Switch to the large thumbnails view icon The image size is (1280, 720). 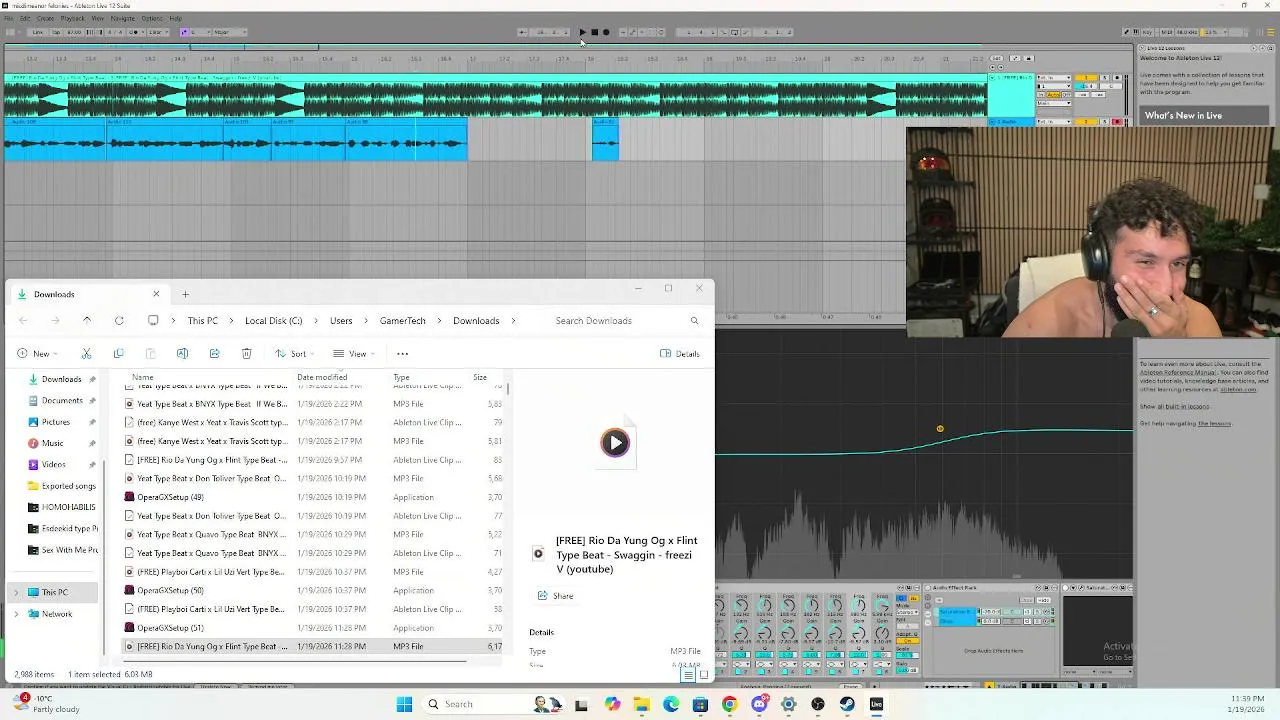tap(703, 675)
